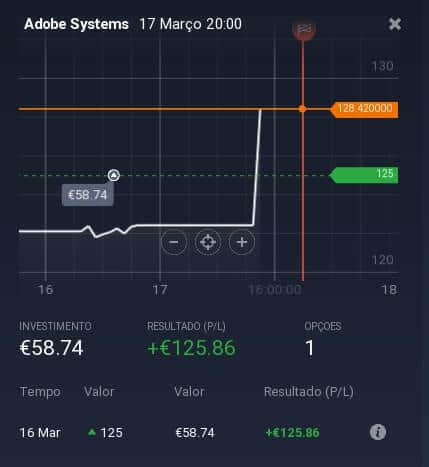The image size is (429, 467).
Task: Select the €58.74 tooltip on chart
Action: 87,195
